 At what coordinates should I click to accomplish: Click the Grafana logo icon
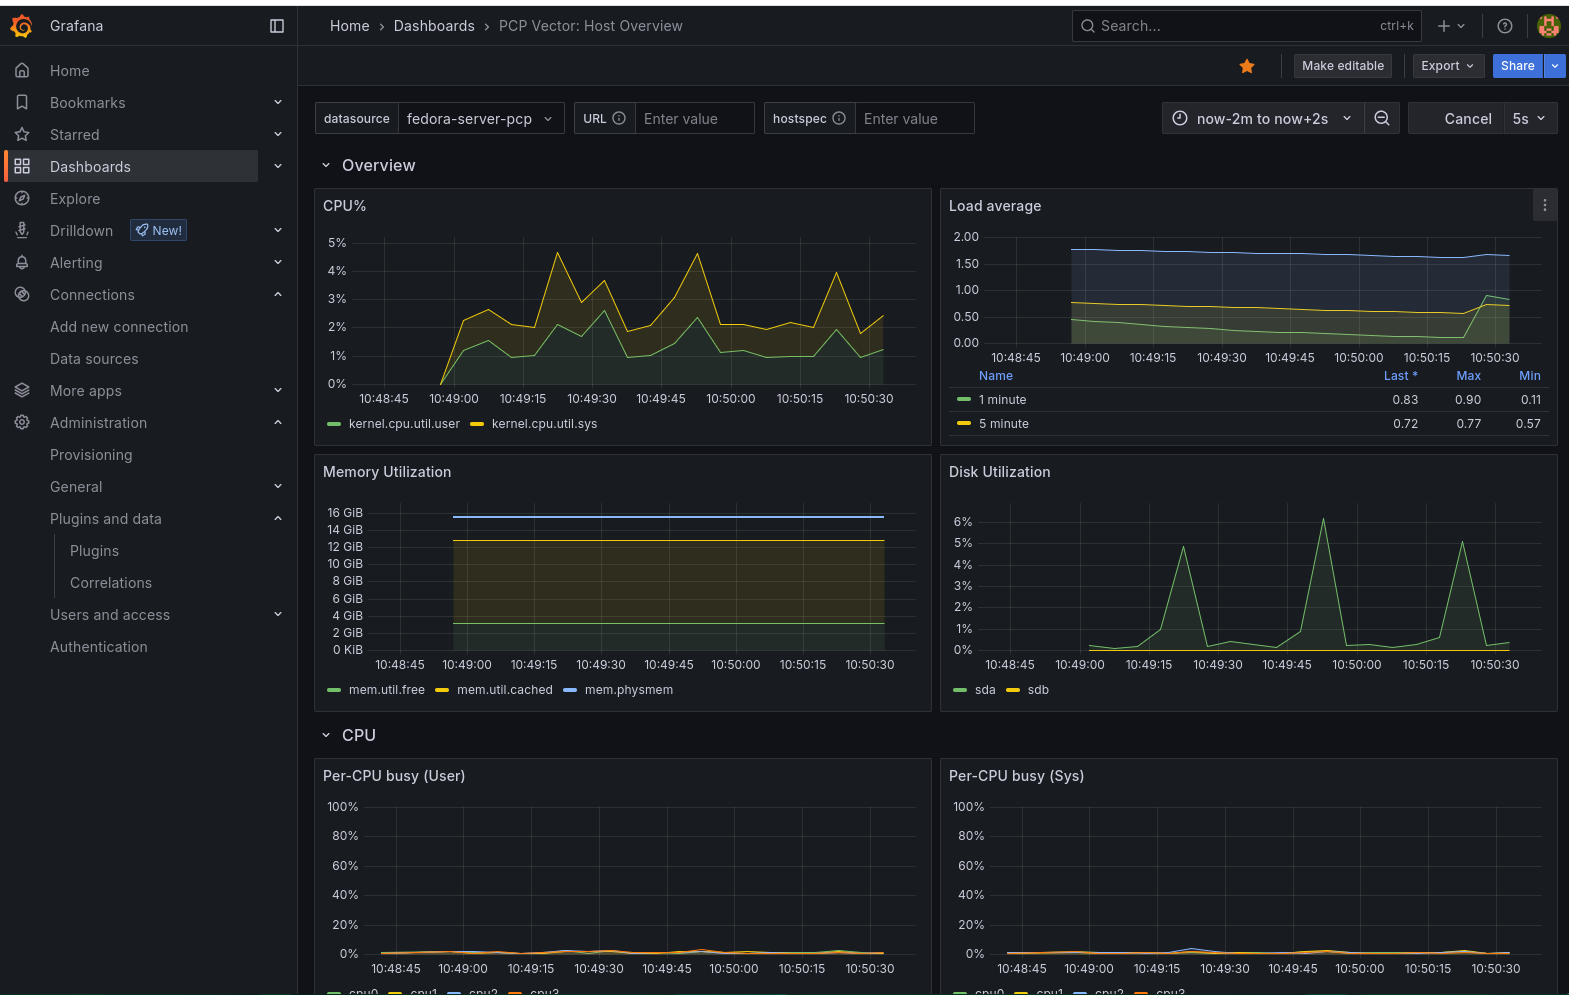tap(21, 26)
